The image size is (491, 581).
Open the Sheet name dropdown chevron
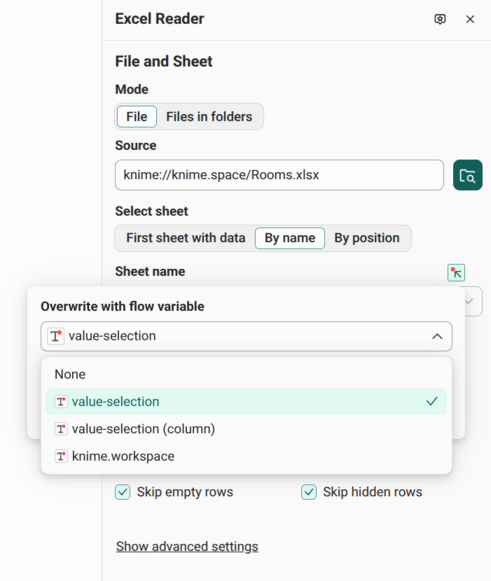(x=469, y=301)
